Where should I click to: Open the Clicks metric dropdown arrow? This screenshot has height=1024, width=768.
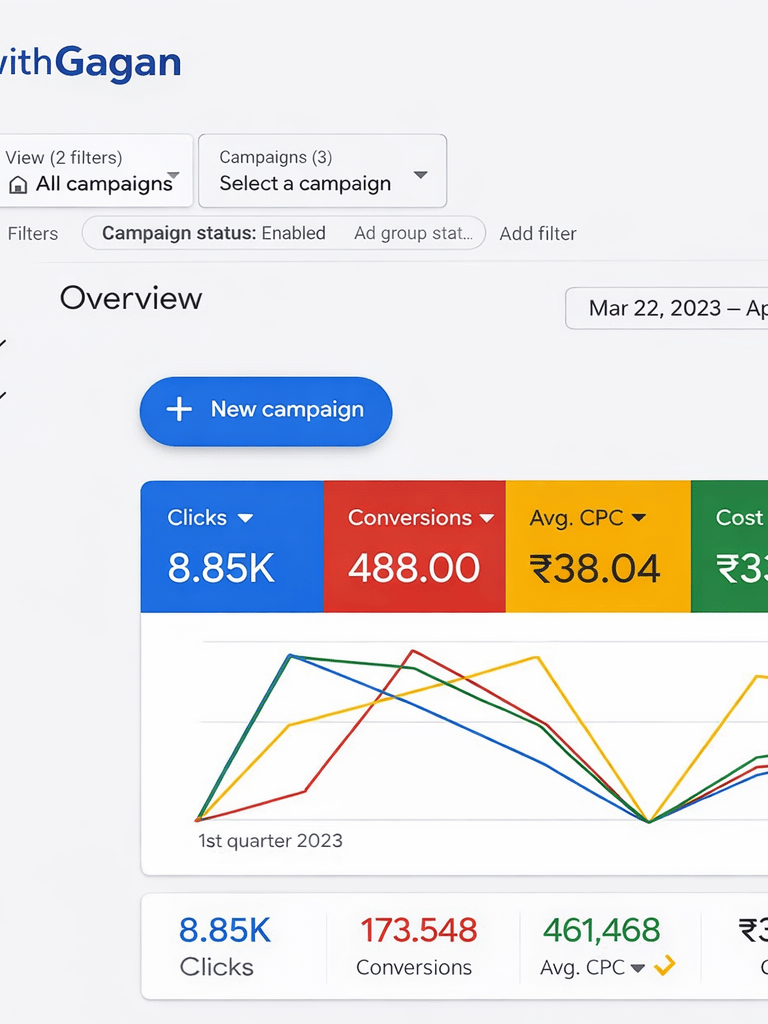tap(246, 519)
